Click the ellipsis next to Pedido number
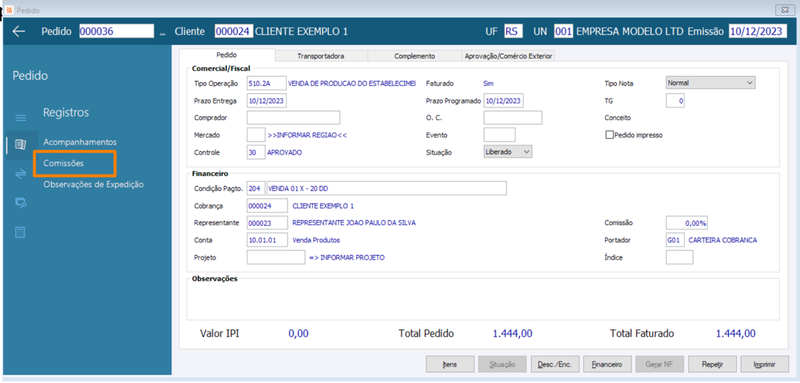The width and height of the screenshot is (800, 383). pos(163,33)
